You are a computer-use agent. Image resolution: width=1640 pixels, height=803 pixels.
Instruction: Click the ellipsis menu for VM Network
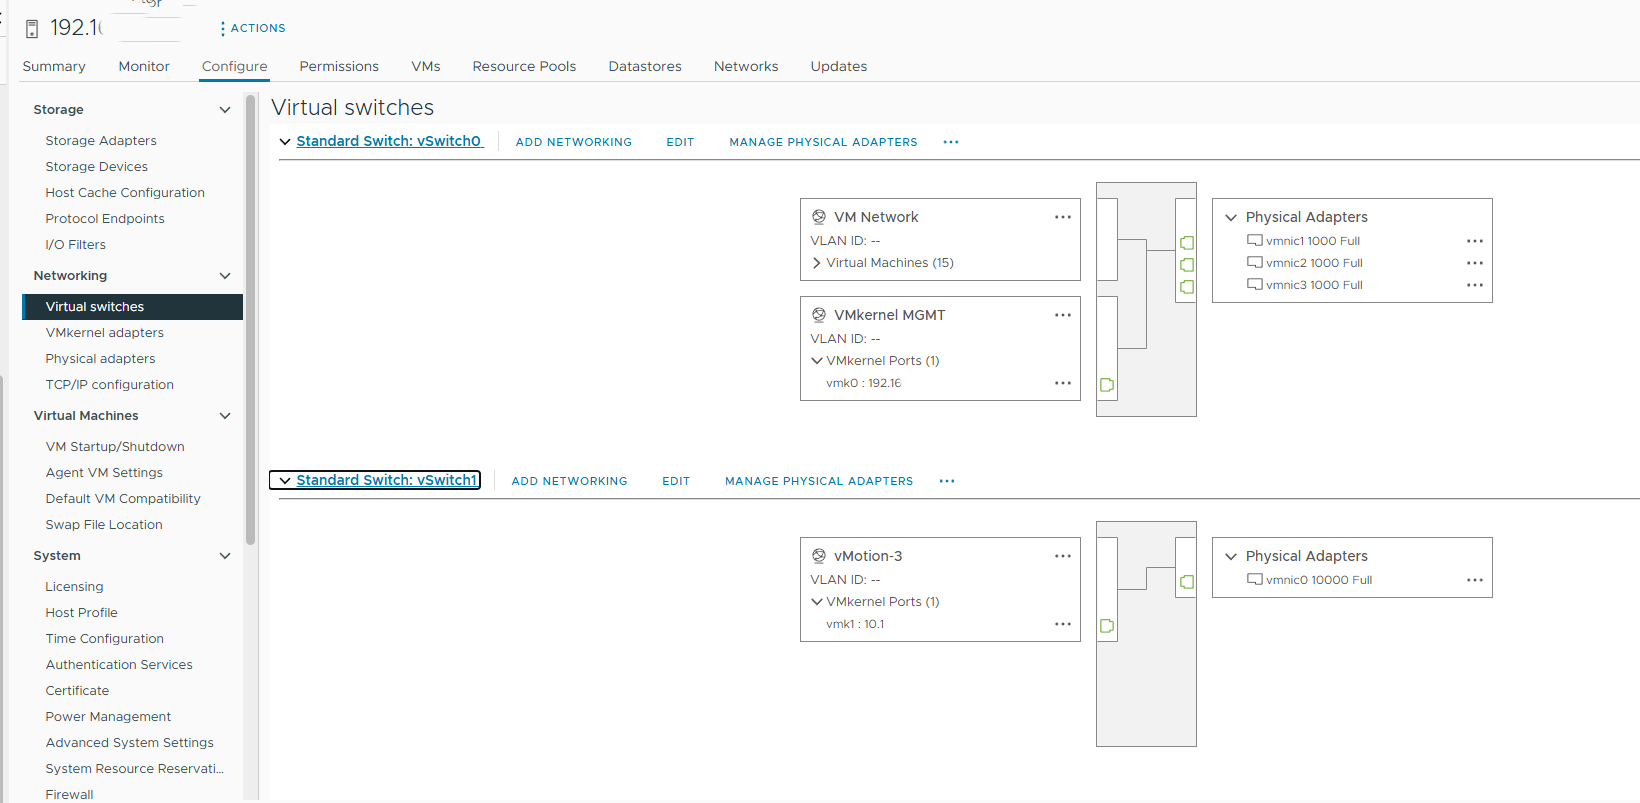click(1062, 217)
